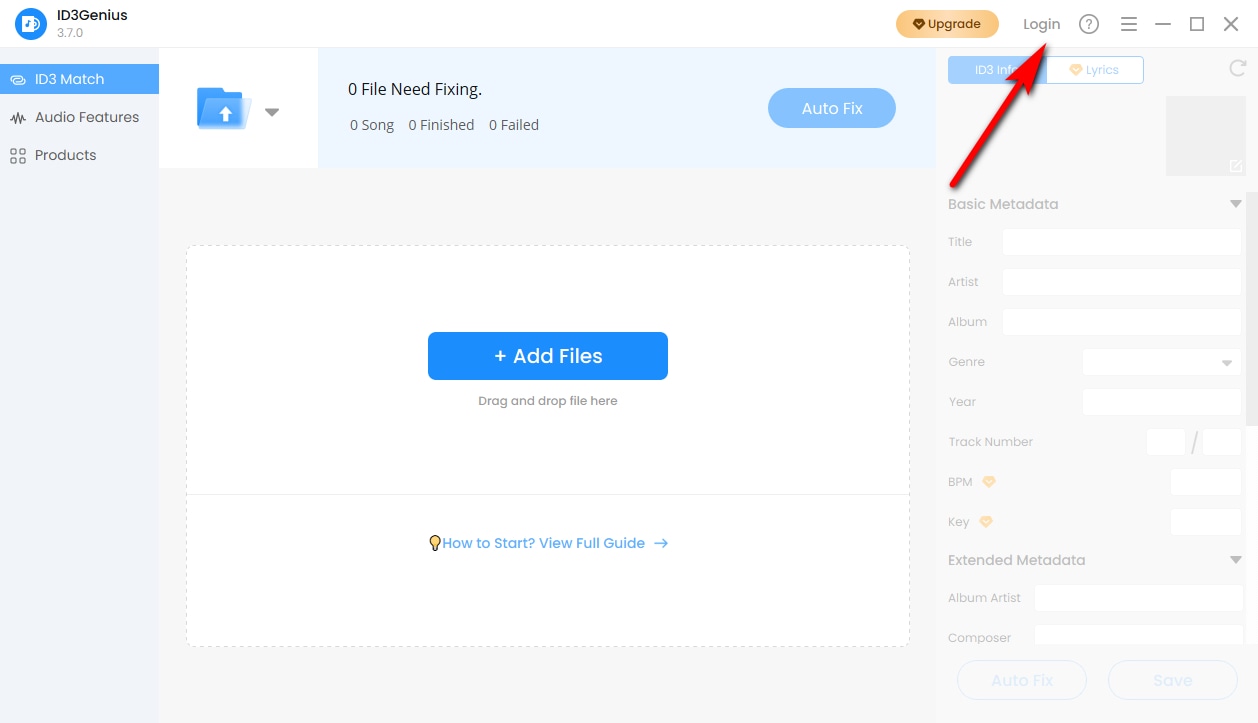Image resolution: width=1258 pixels, height=723 pixels.
Task: Click the Title input field
Action: (1121, 242)
